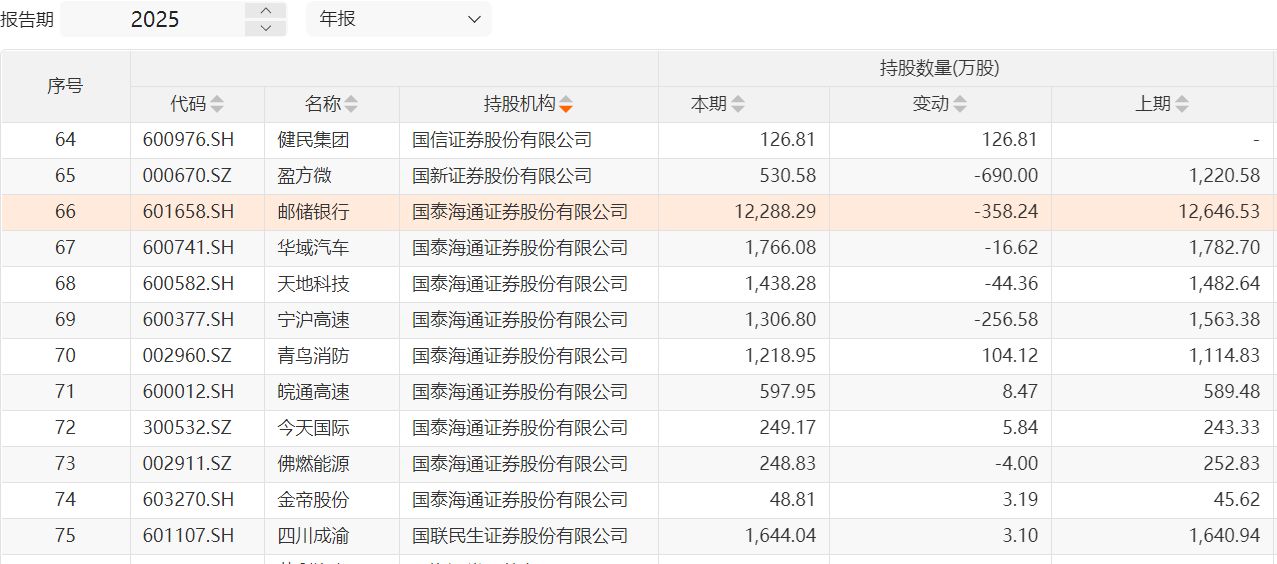Select the 天地科技 stock name
The height and width of the screenshot is (564, 1277).
[x=314, y=284]
